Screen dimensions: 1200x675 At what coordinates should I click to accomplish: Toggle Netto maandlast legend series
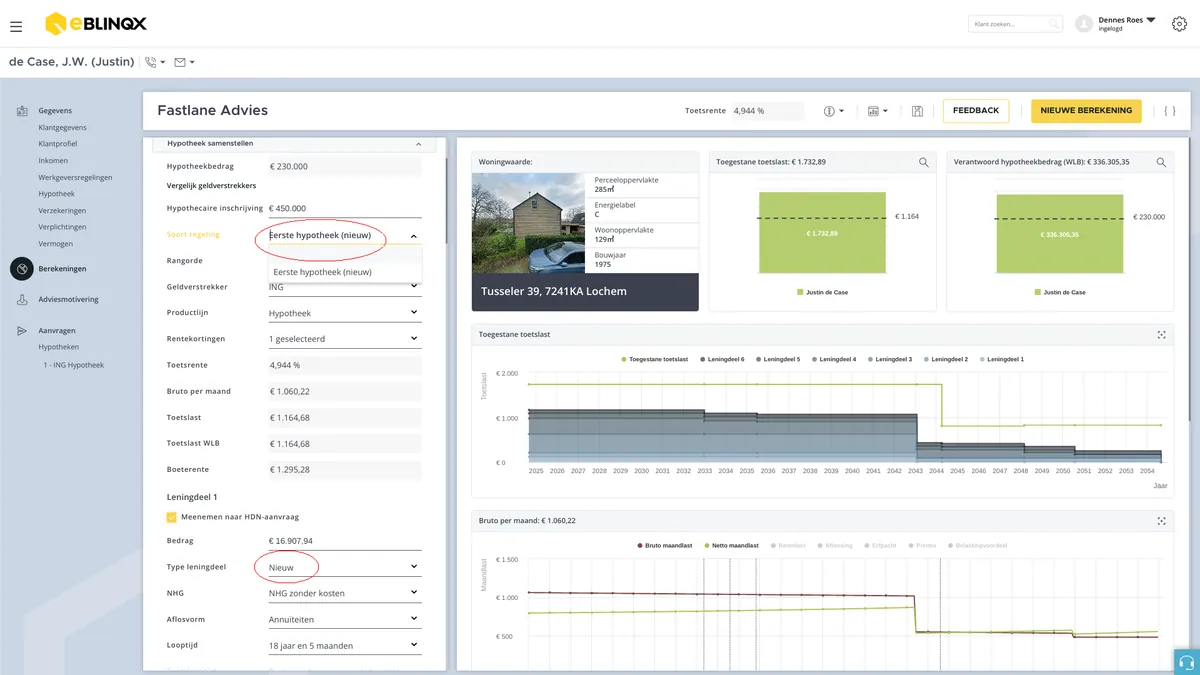pos(731,546)
